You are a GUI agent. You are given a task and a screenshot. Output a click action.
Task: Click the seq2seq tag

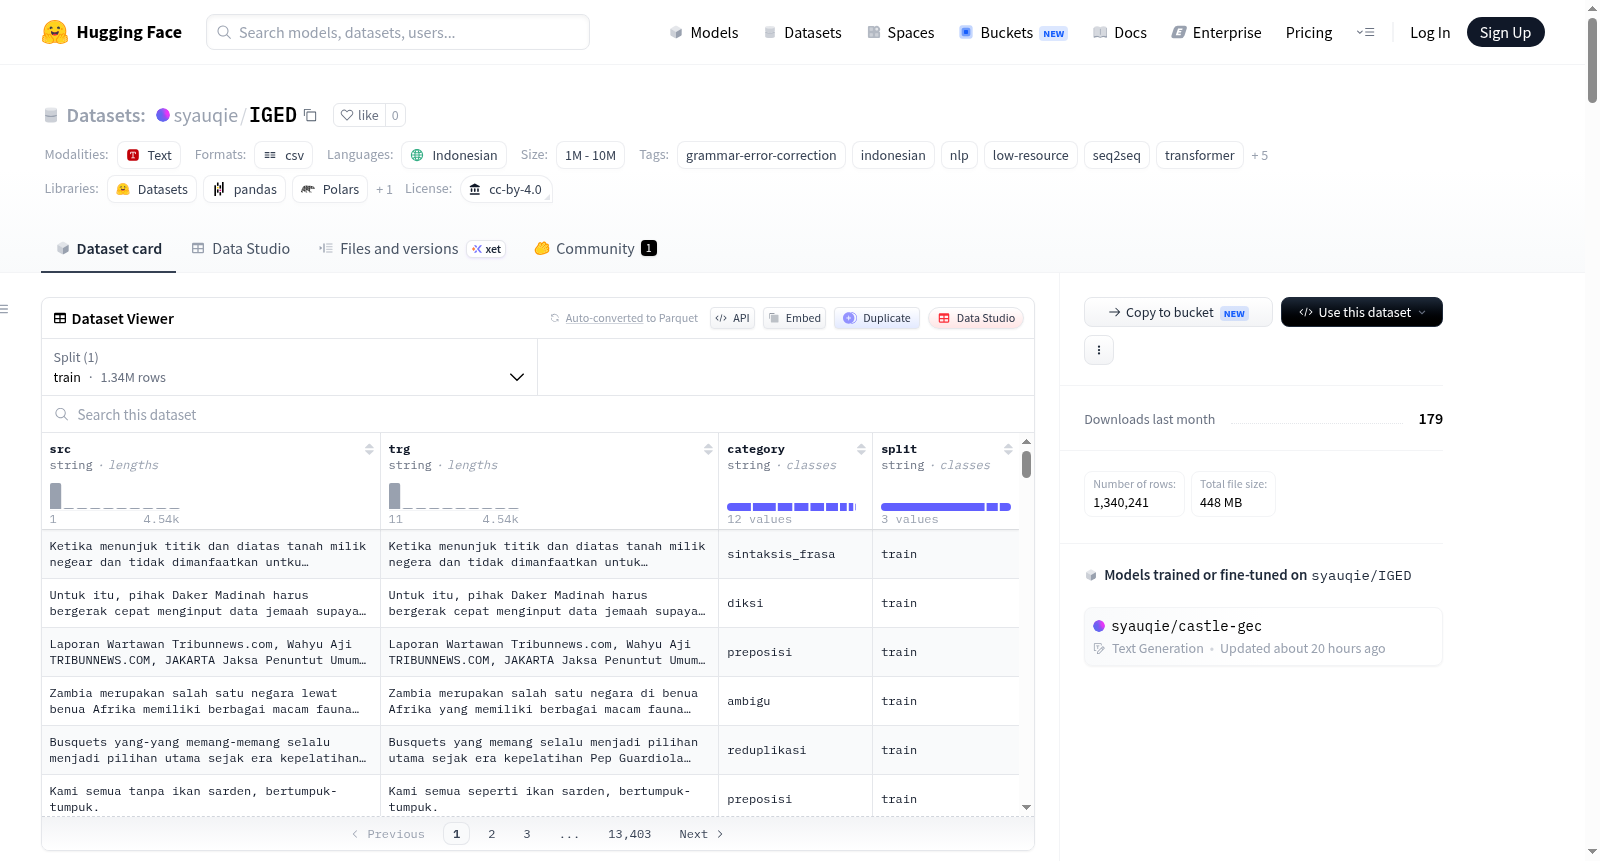(x=1116, y=155)
